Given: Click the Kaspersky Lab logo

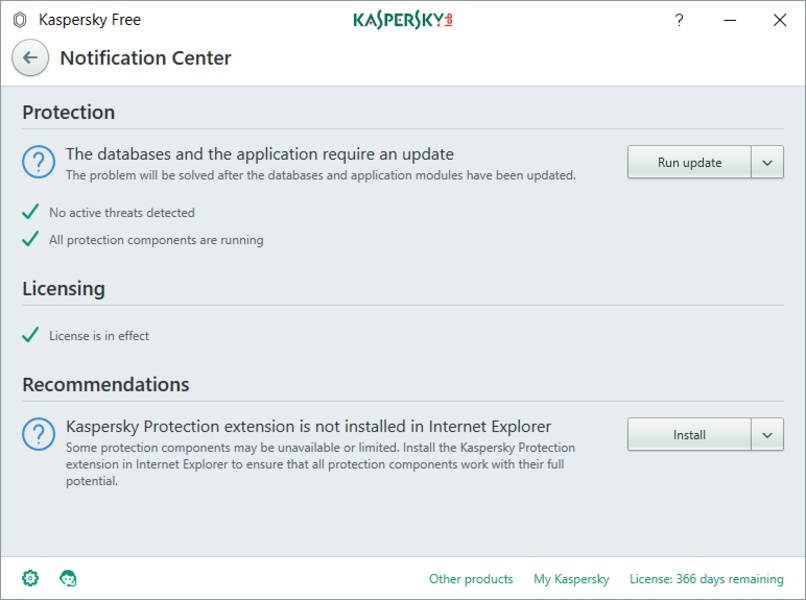Looking at the screenshot, I should coord(403,19).
